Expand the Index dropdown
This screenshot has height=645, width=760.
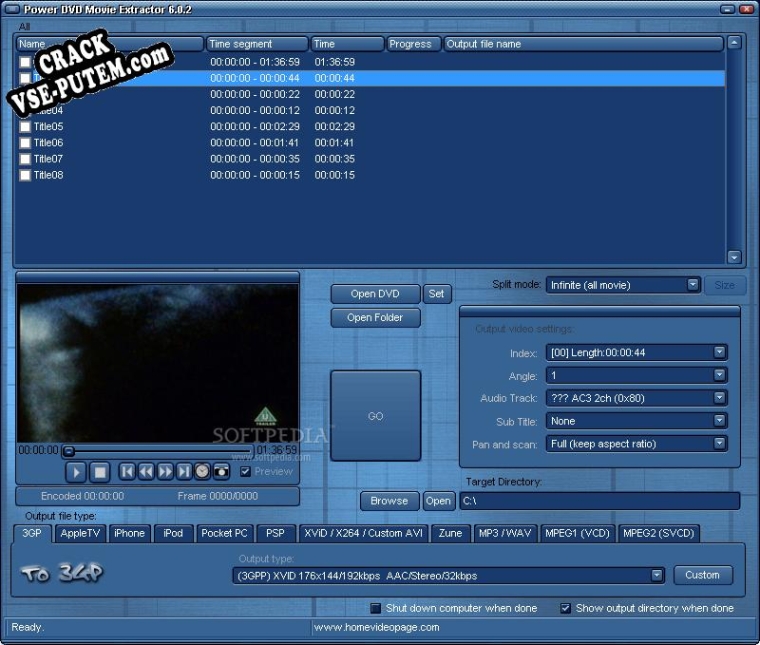pos(719,352)
